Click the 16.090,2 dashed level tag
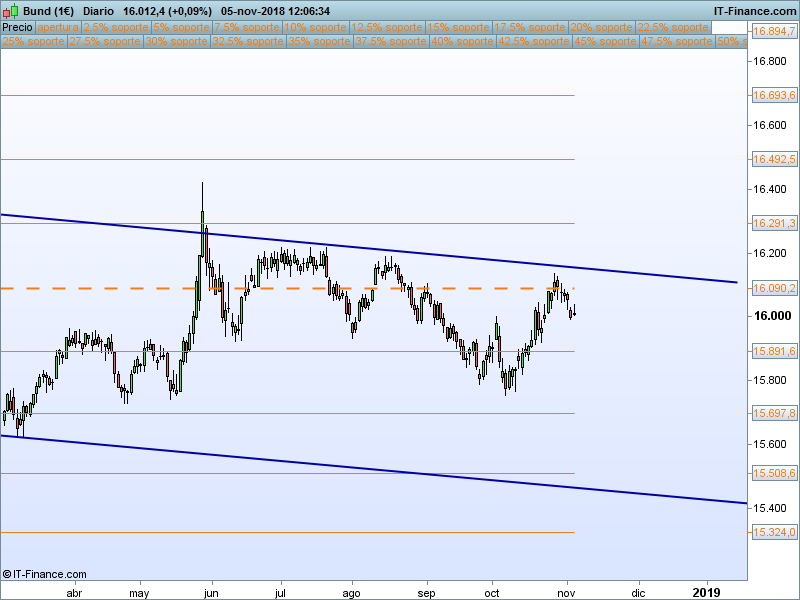The image size is (800, 600). [x=774, y=289]
